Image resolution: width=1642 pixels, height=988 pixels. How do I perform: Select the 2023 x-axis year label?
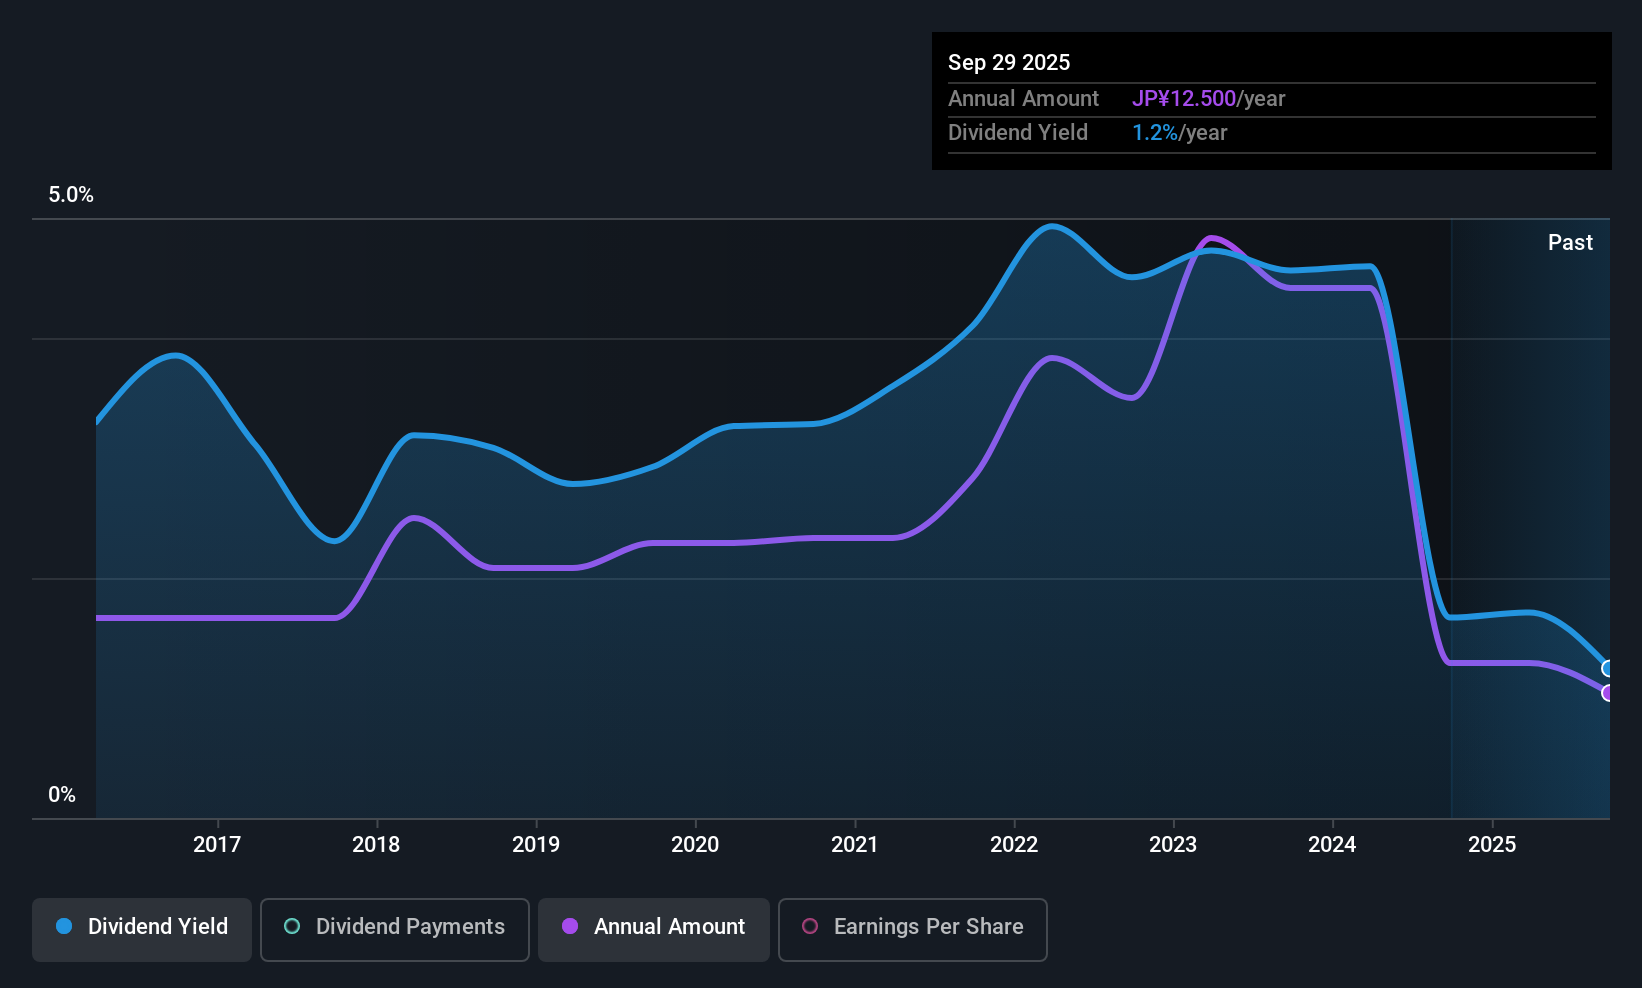point(1173,845)
